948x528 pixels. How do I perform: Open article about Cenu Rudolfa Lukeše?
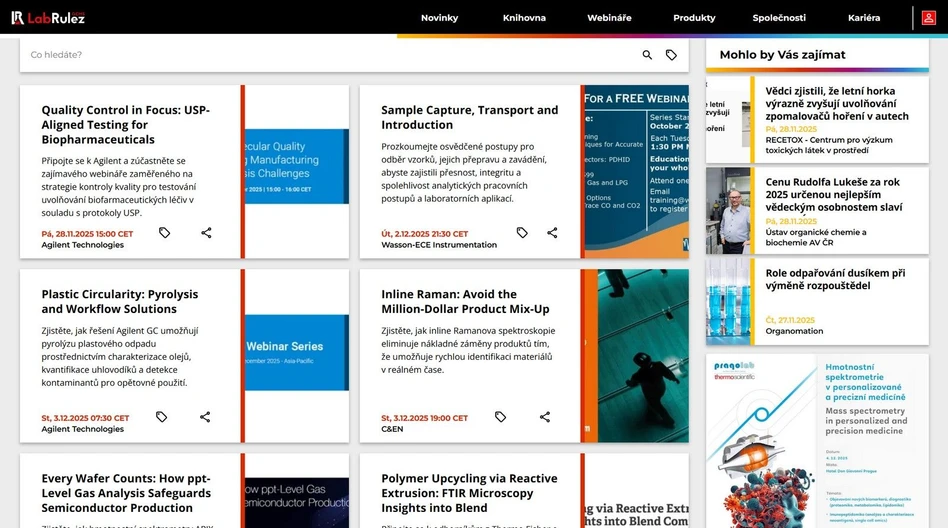[x=832, y=195]
